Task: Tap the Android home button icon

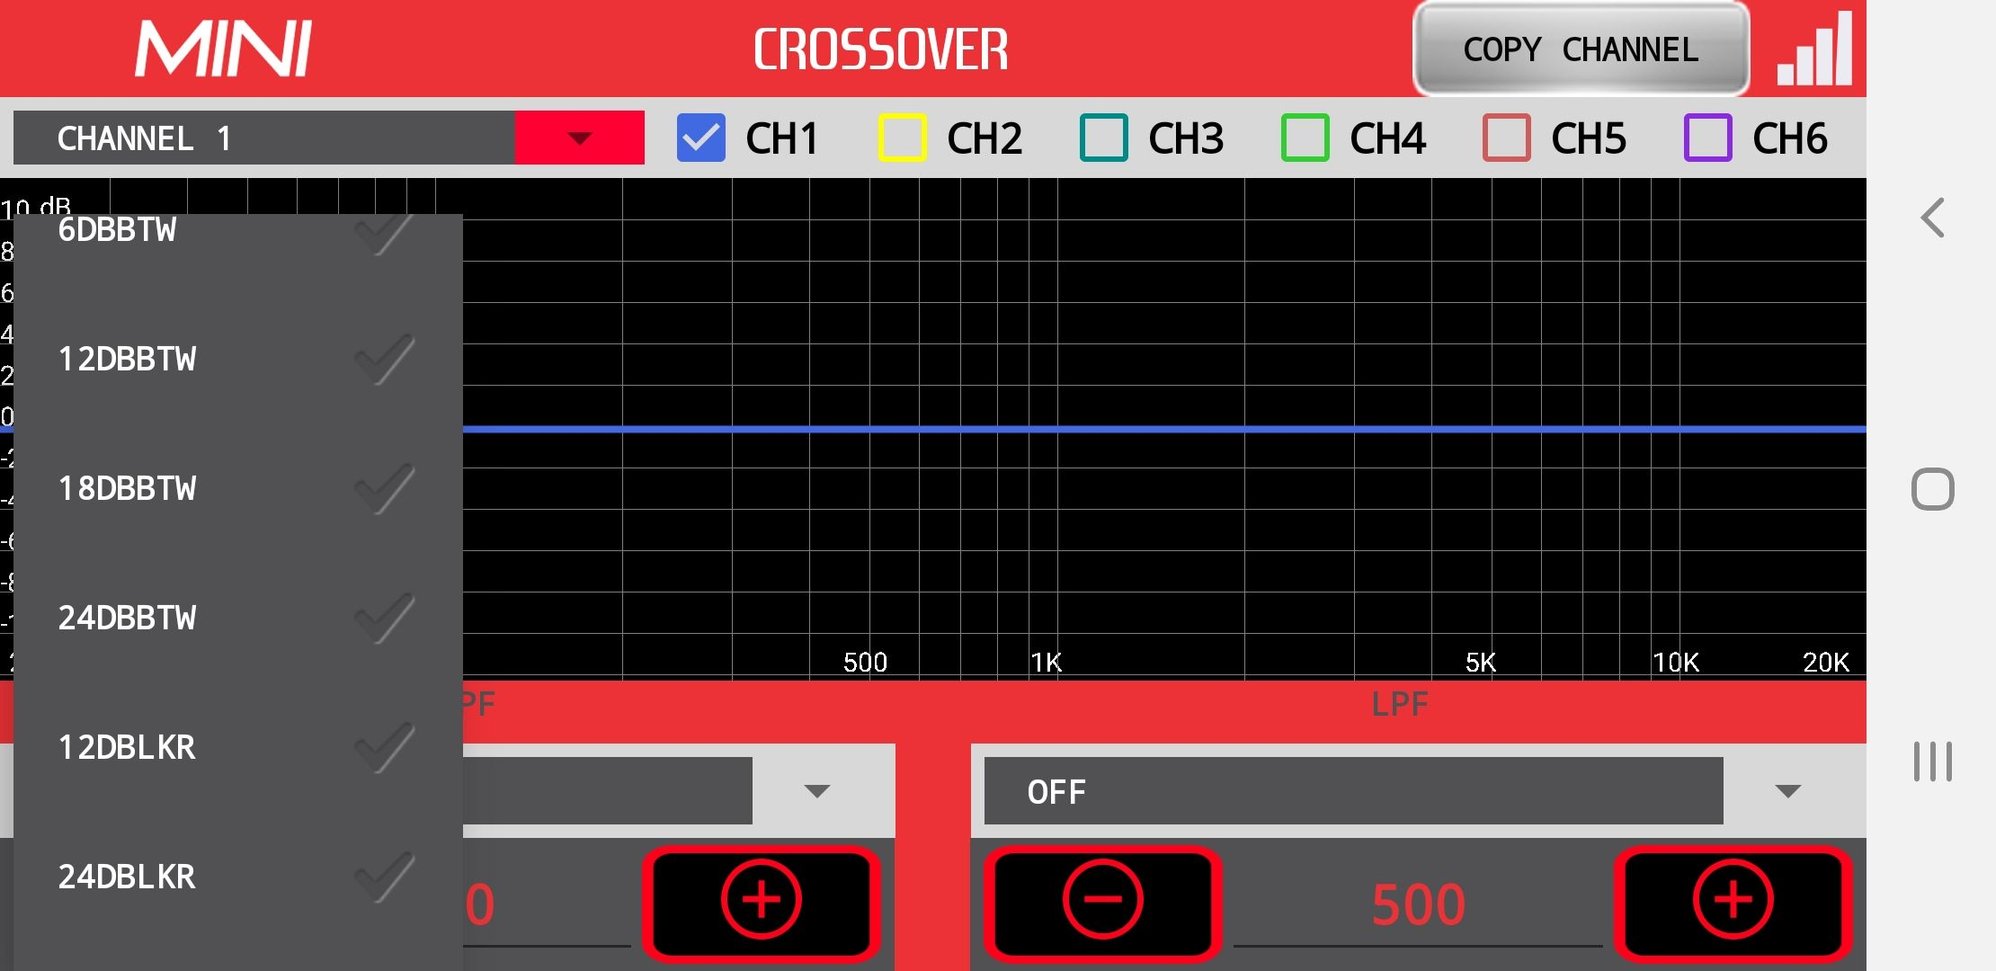Action: click(x=1932, y=489)
